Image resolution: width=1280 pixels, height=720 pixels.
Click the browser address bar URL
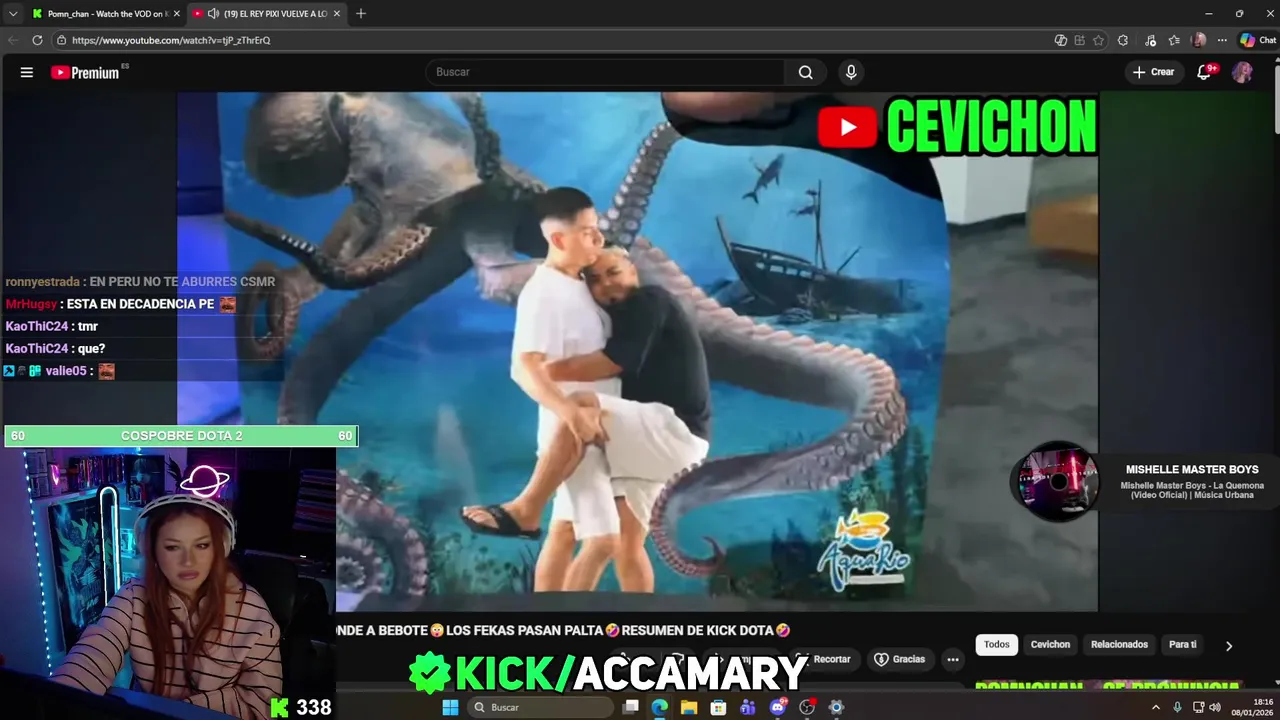[x=171, y=40]
